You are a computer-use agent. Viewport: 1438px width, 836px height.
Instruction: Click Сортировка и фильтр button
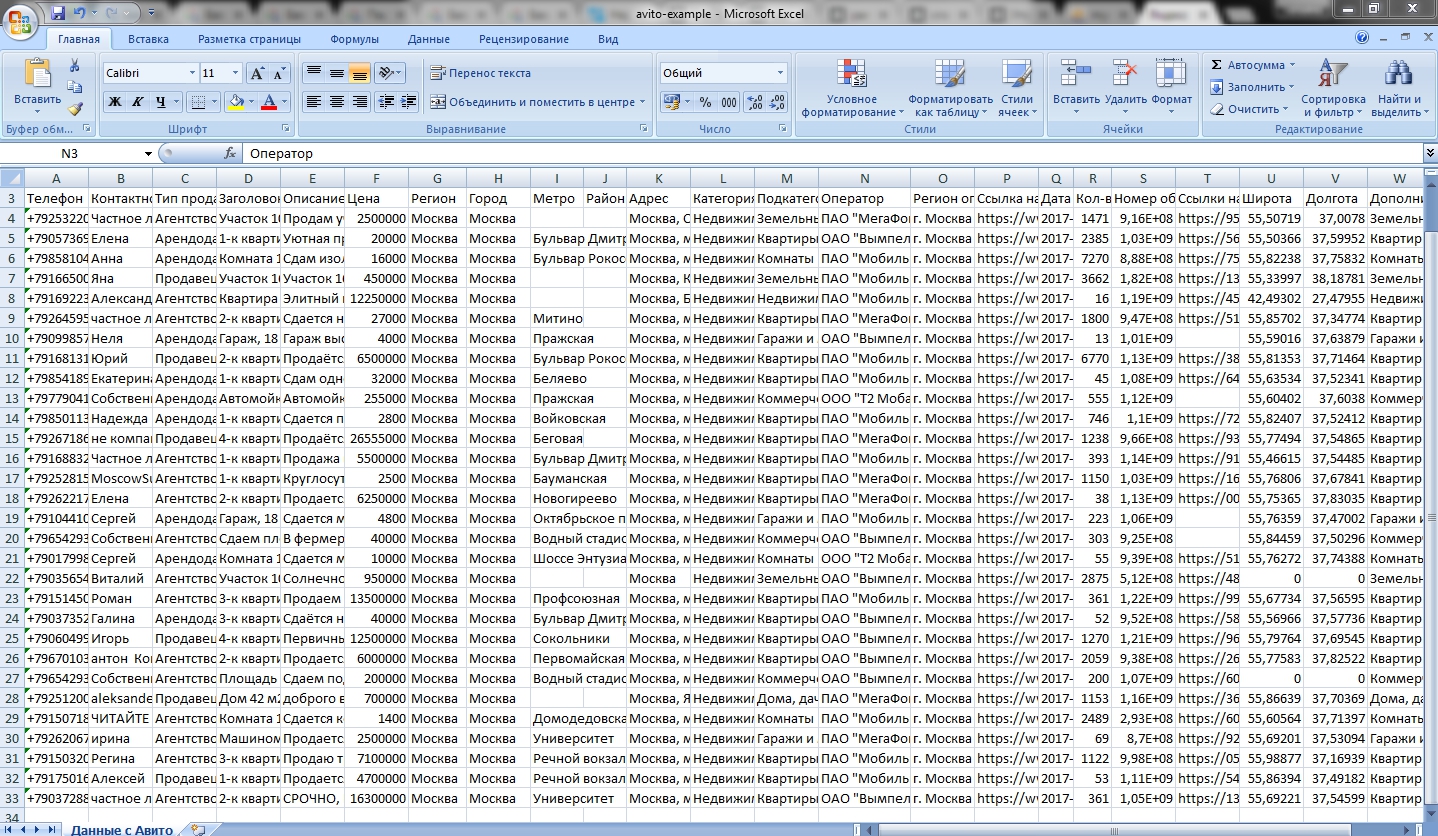pyautogui.click(x=1332, y=88)
